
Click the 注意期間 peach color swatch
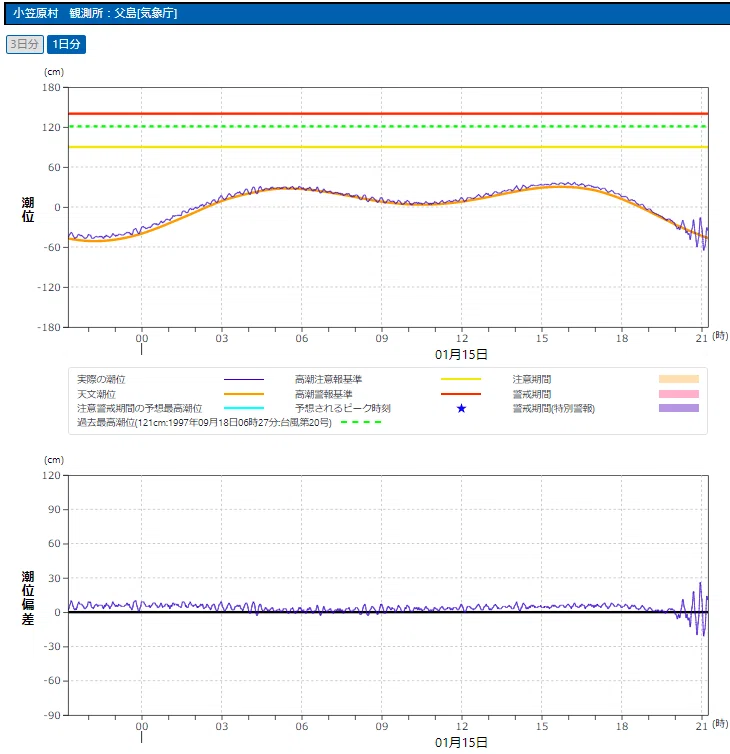(x=679, y=379)
